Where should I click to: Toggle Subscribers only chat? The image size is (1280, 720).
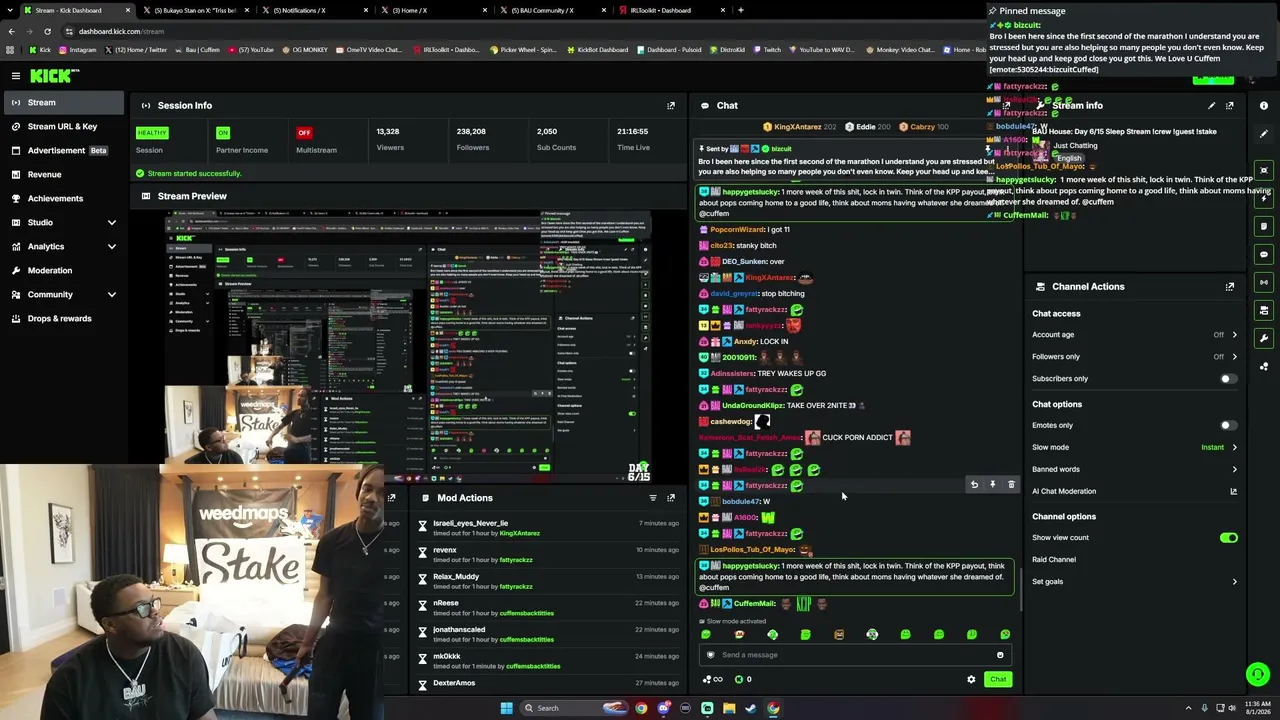1228,379
